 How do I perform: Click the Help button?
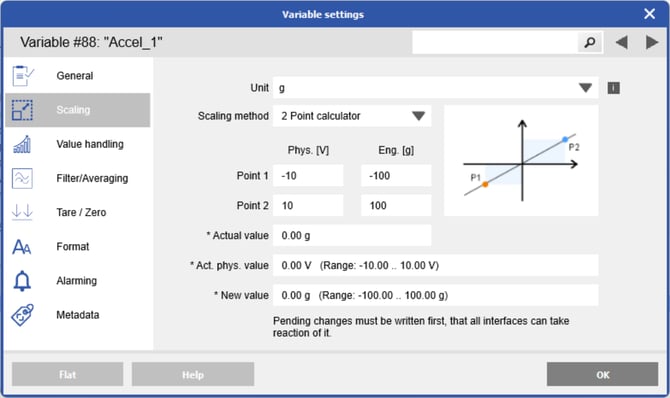click(x=193, y=374)
